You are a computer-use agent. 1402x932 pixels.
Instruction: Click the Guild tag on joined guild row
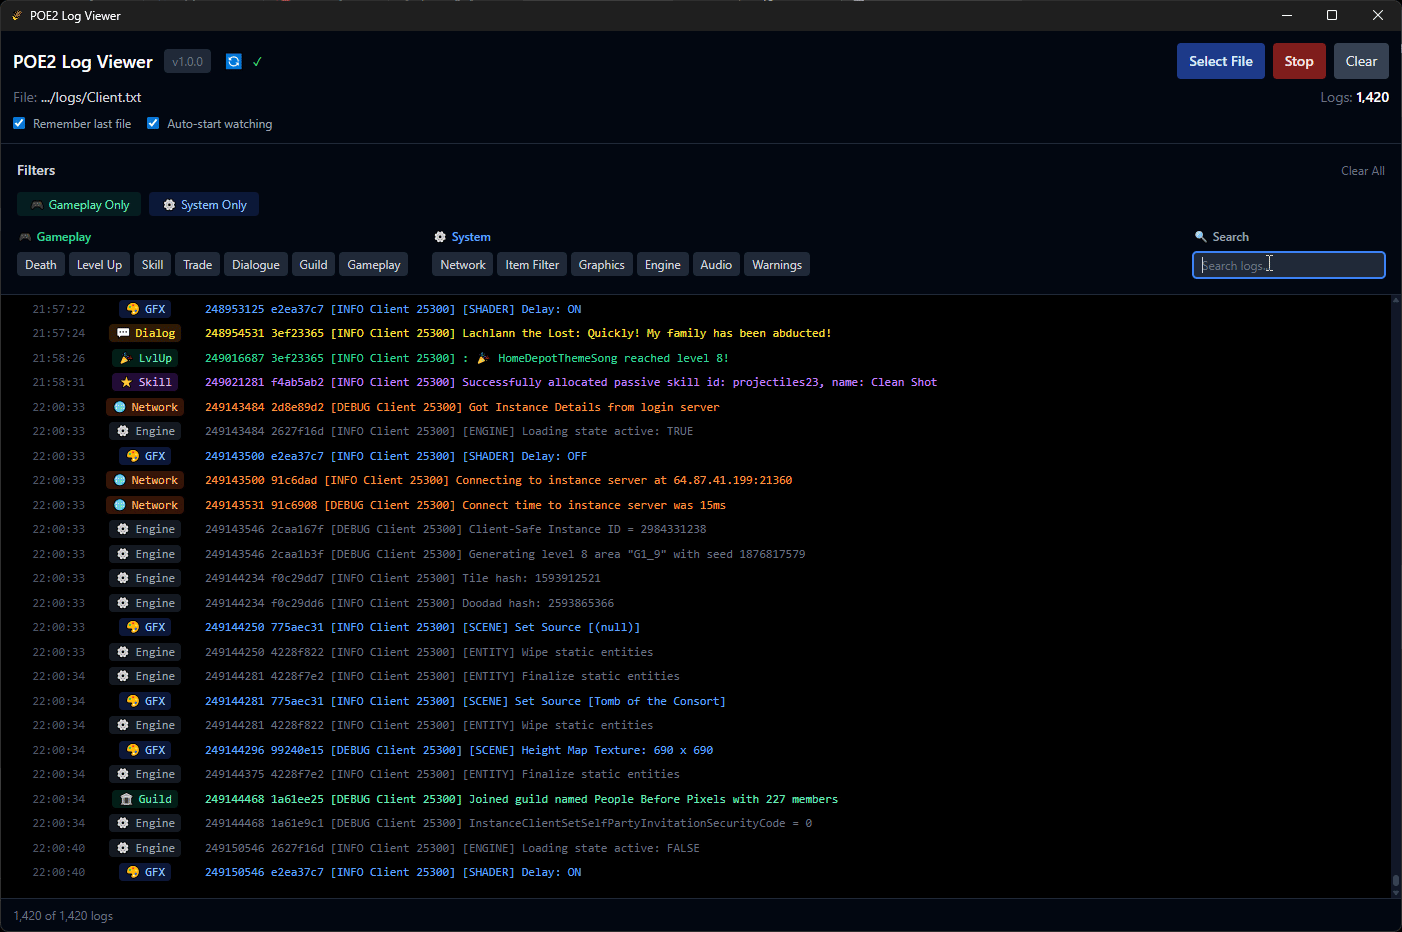pyautogui.click(x=146, y=799)
